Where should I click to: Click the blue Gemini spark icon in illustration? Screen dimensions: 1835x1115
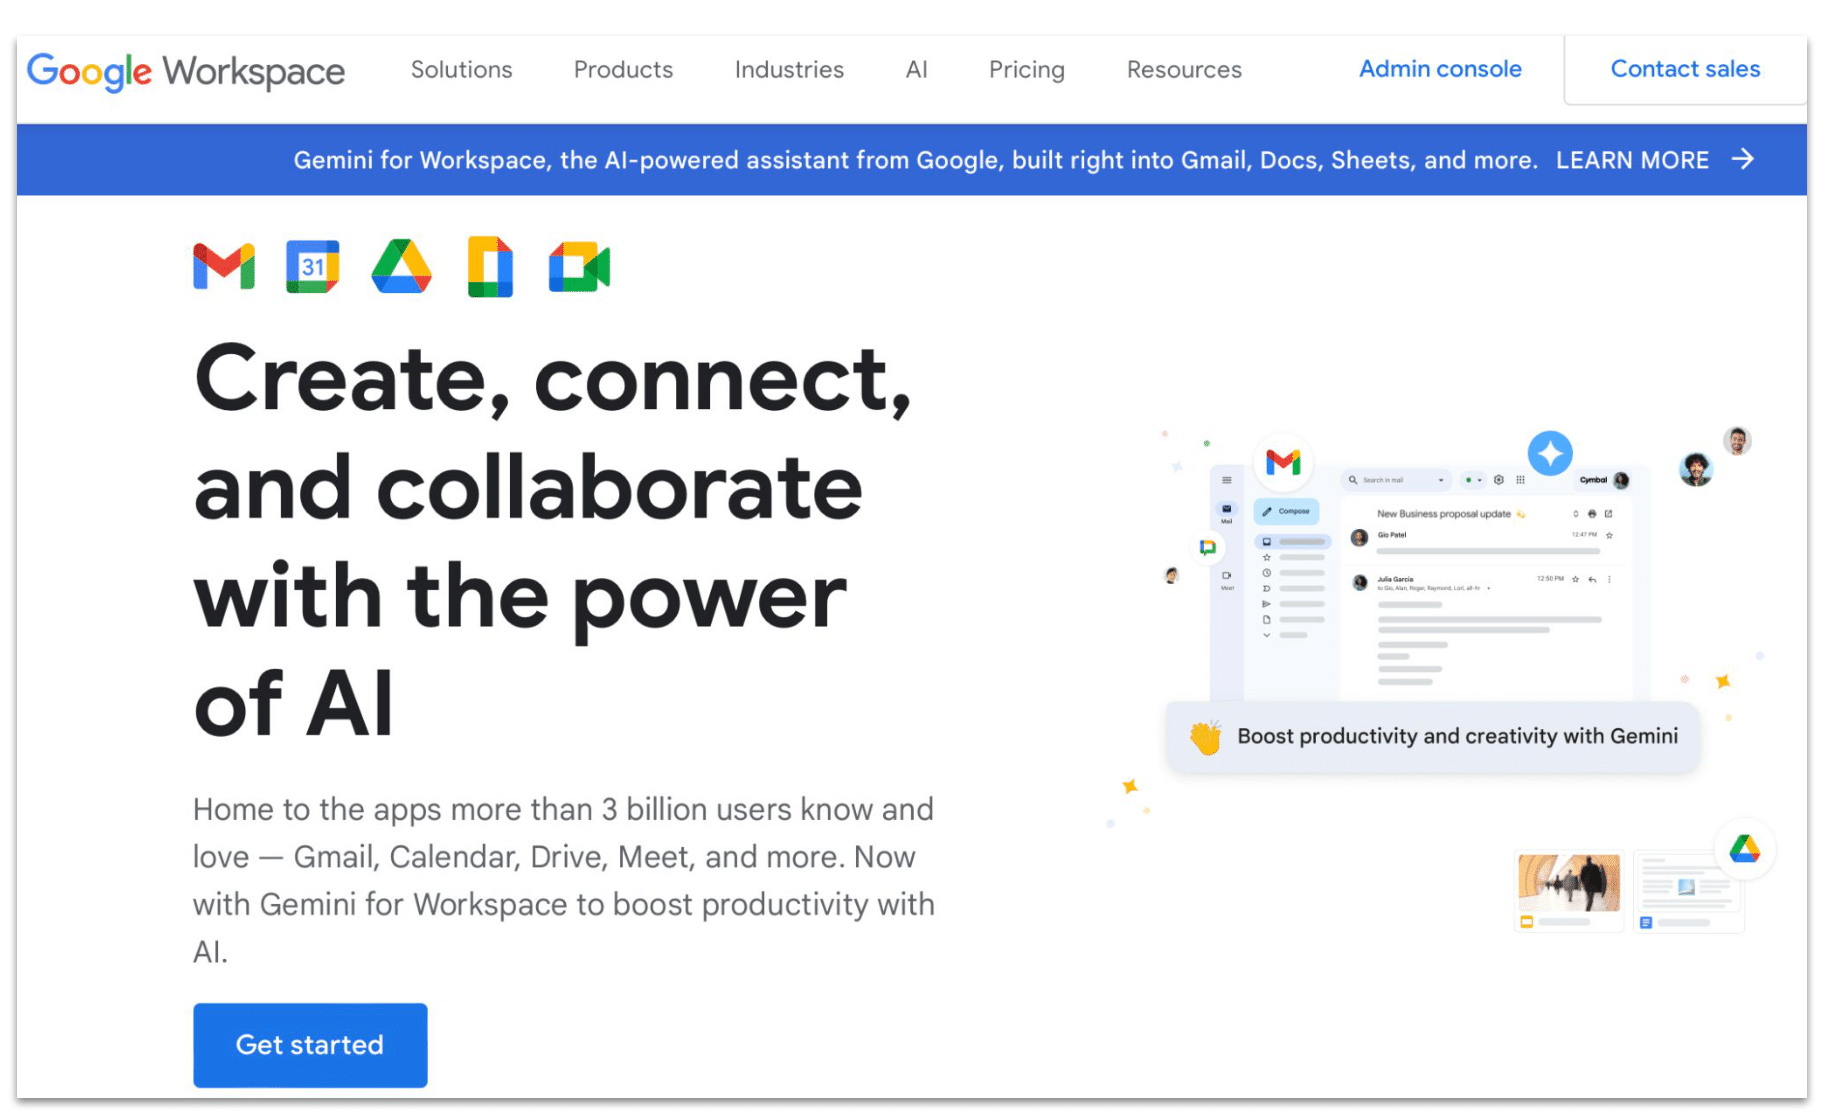(1550, 453)
